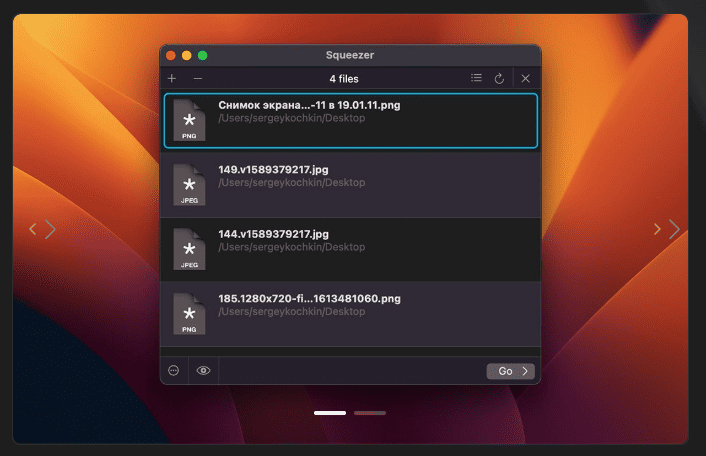Click the 4 files counter label
Image resolution: width=706 pixels, height=456 pixels.
344,79
